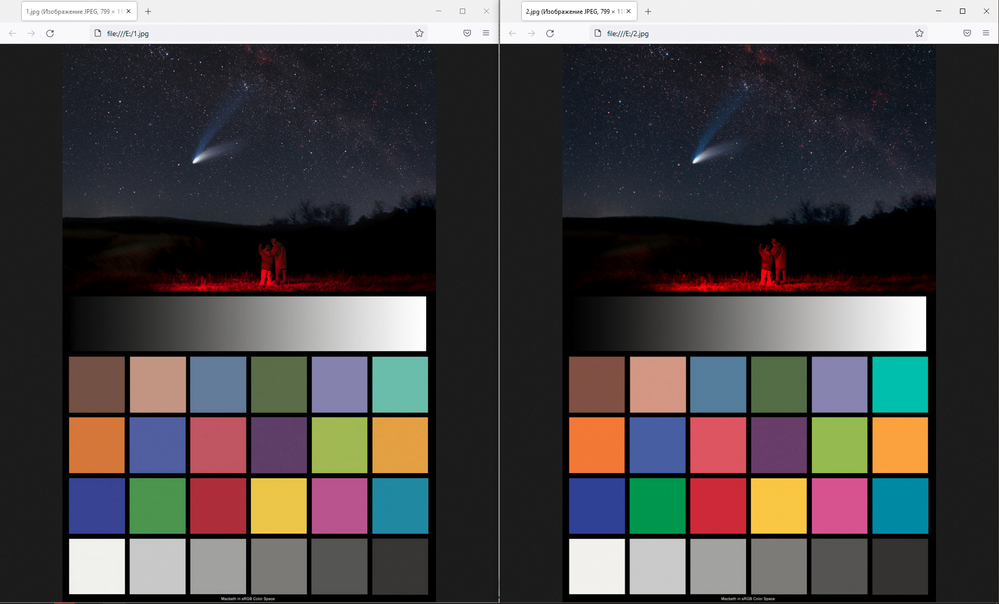
Task: Save 2.jpg page to Pocket
Action: click(967, 33)
